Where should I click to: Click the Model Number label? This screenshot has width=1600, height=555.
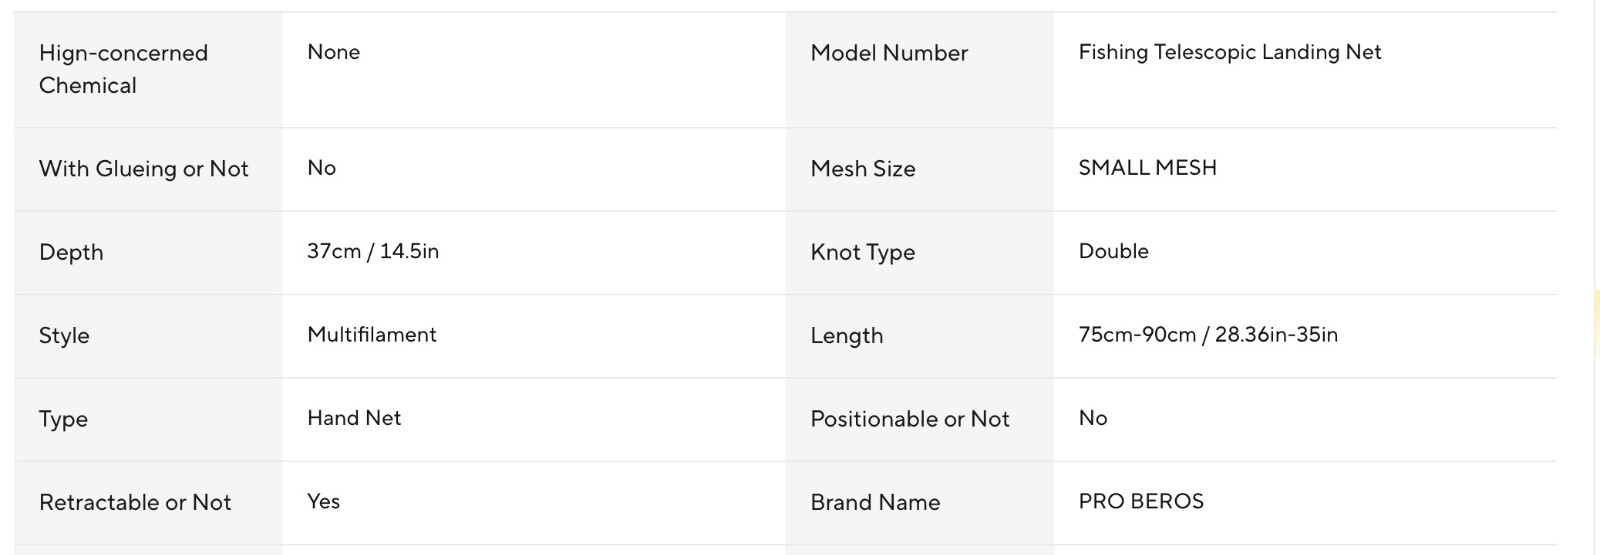[889, 53]
